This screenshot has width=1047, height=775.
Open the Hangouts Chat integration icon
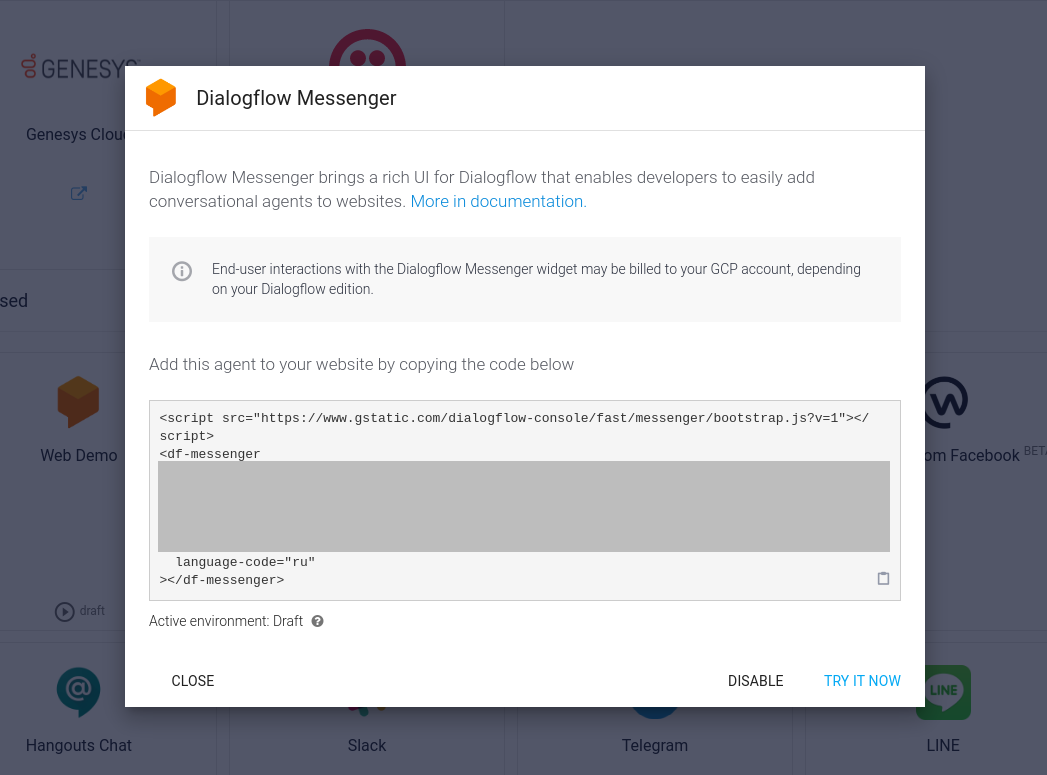(x=78, y=692)
